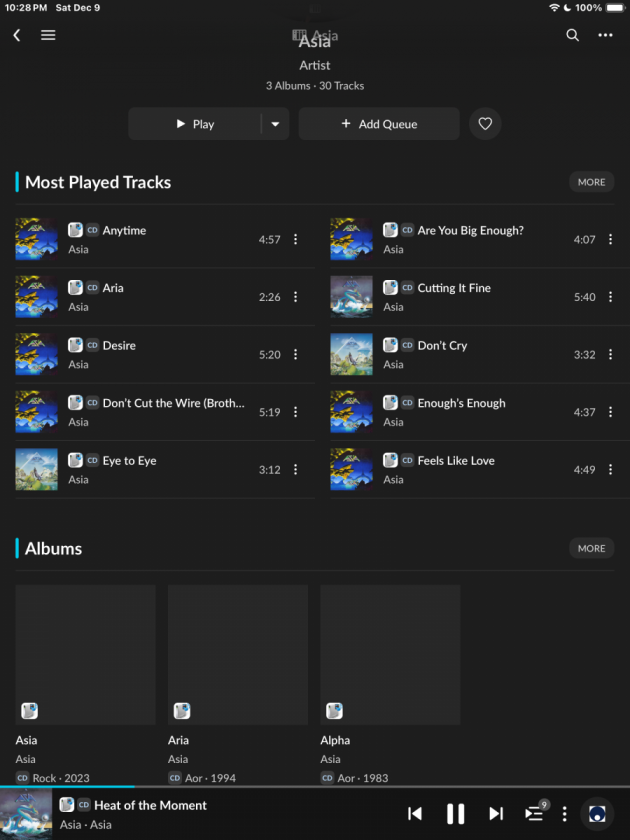Play Cutting It Fine track
This screenshot has height=840, width=630.
click(x=480, y=297)
